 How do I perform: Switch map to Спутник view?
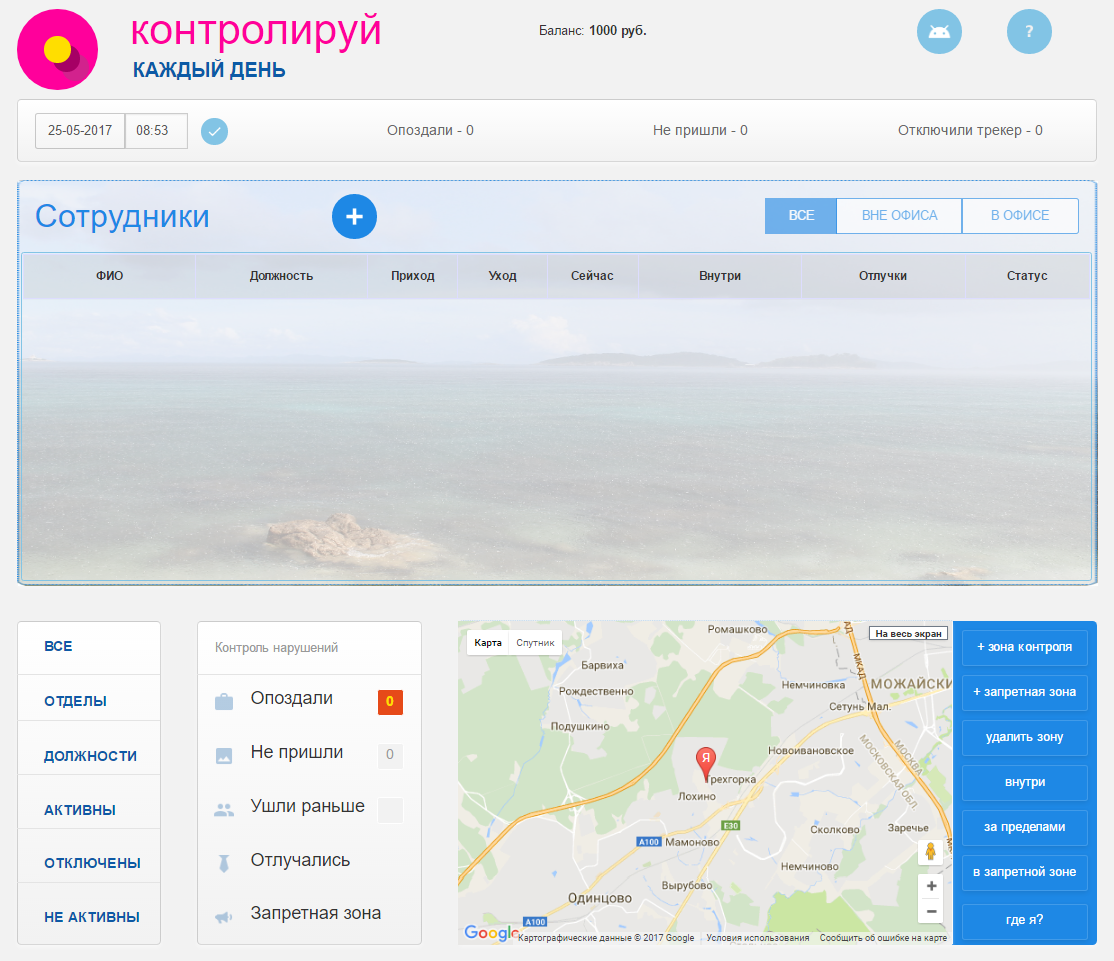(x=536, y=643)
